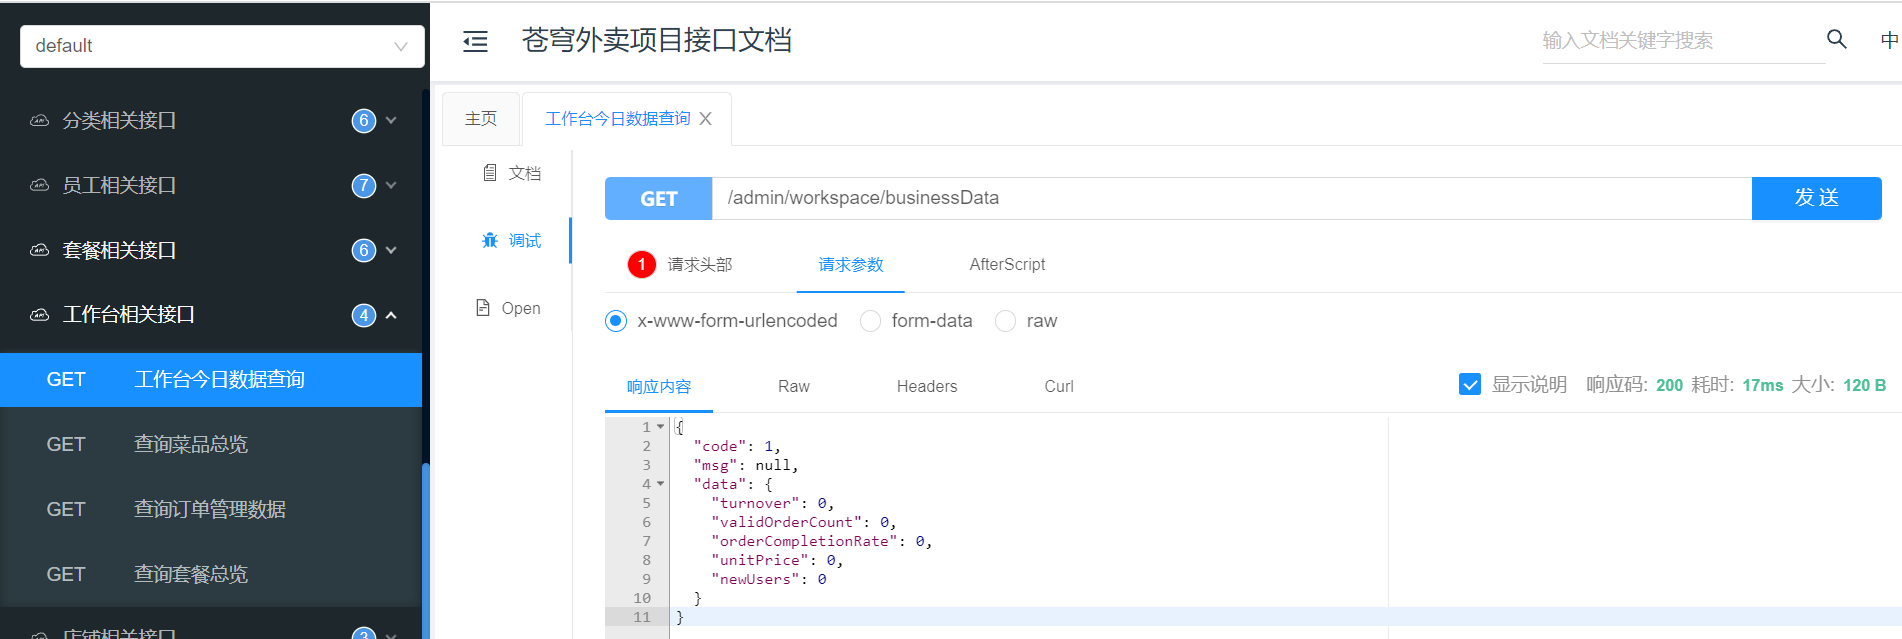Image resolution: width=1902 pixels, height=639 pixels.
Task: Fold JSON data object at line 4
Action: [660, 484]
